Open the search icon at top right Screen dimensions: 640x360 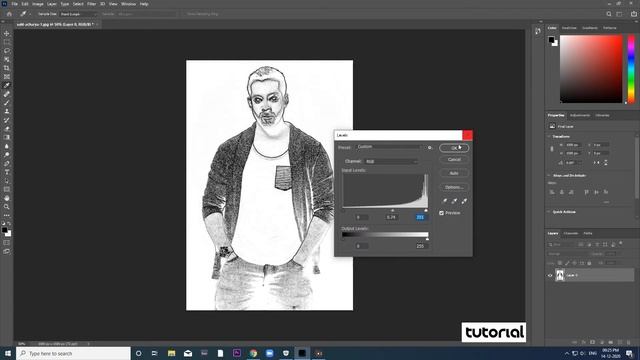point(609,14)
